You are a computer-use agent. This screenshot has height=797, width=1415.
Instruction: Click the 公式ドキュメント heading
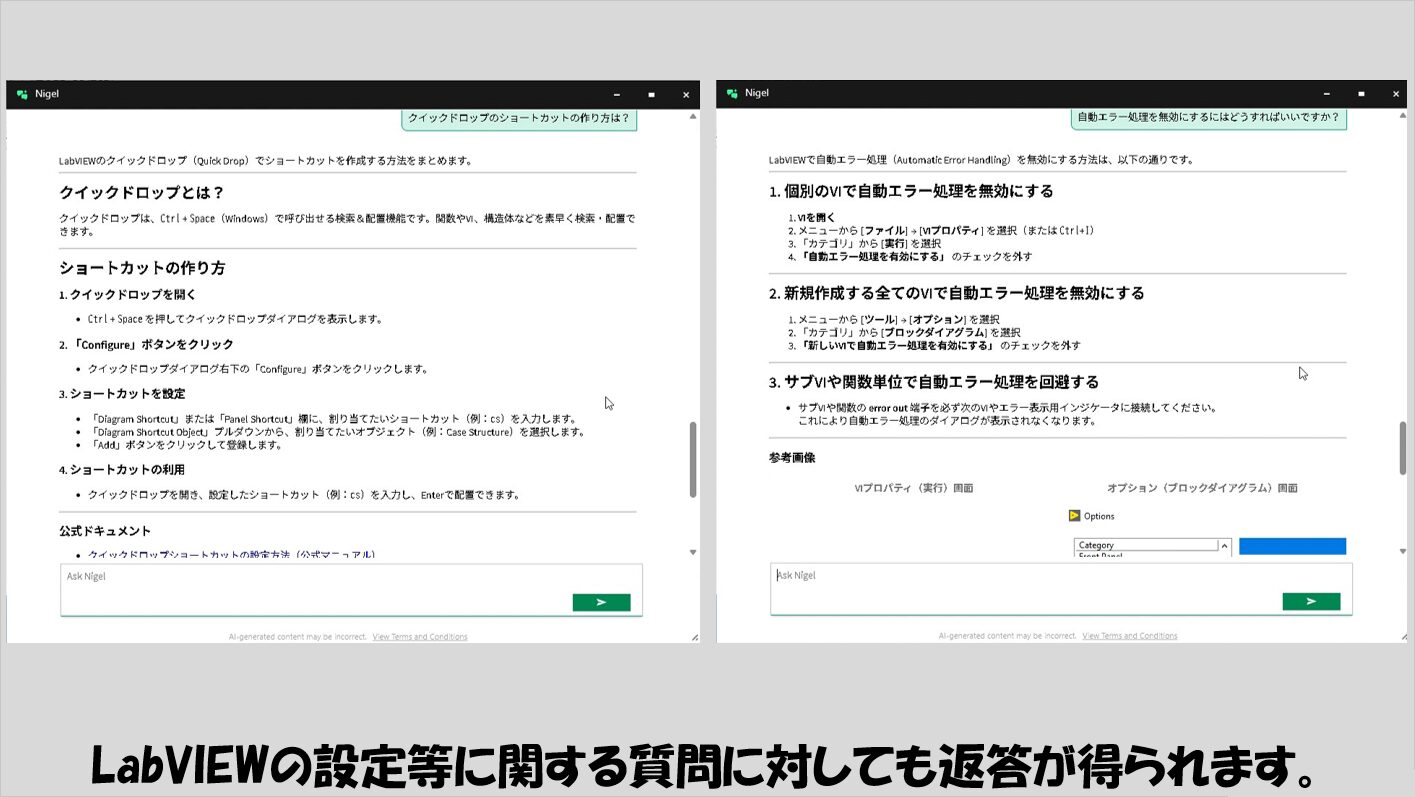pos(105,531)
